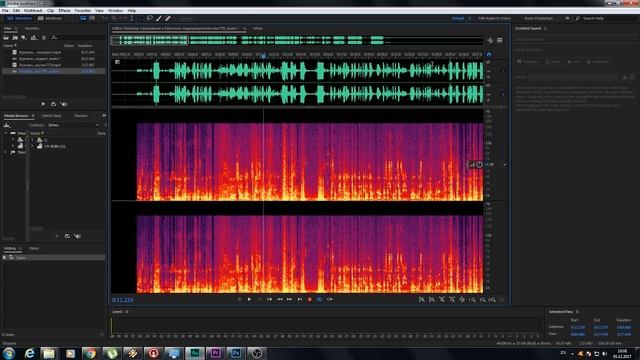
Task: Play the selected file in Files panel
Action: [43, 104]
